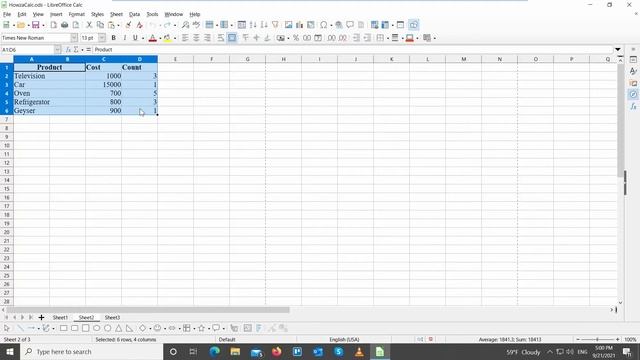Screen dimensions: 640x360
Task: Center text horizontally in toolbar
Action: click(196, 38)
